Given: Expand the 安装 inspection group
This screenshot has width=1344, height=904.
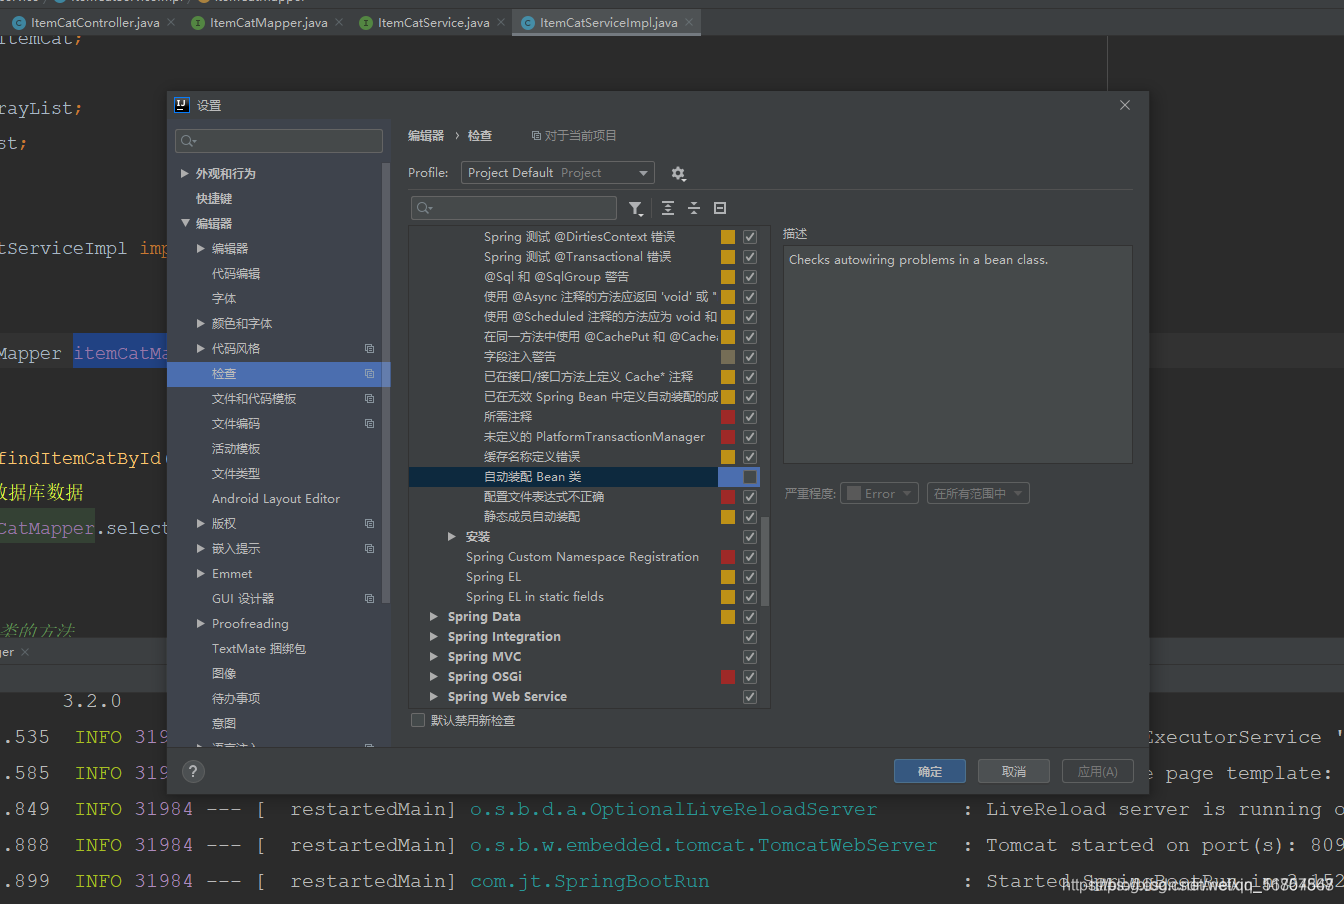Looking at the screenshot, I should (x=452, y=537).
